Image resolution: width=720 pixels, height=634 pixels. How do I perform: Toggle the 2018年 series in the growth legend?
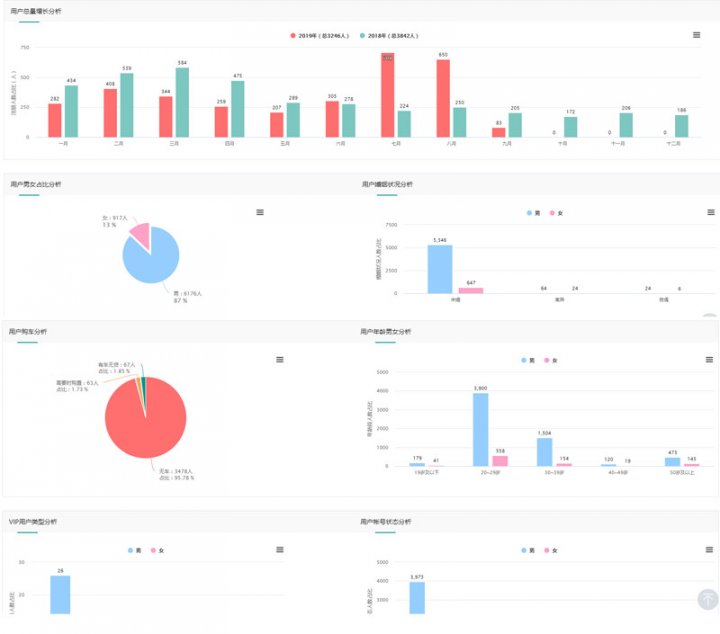389,35
